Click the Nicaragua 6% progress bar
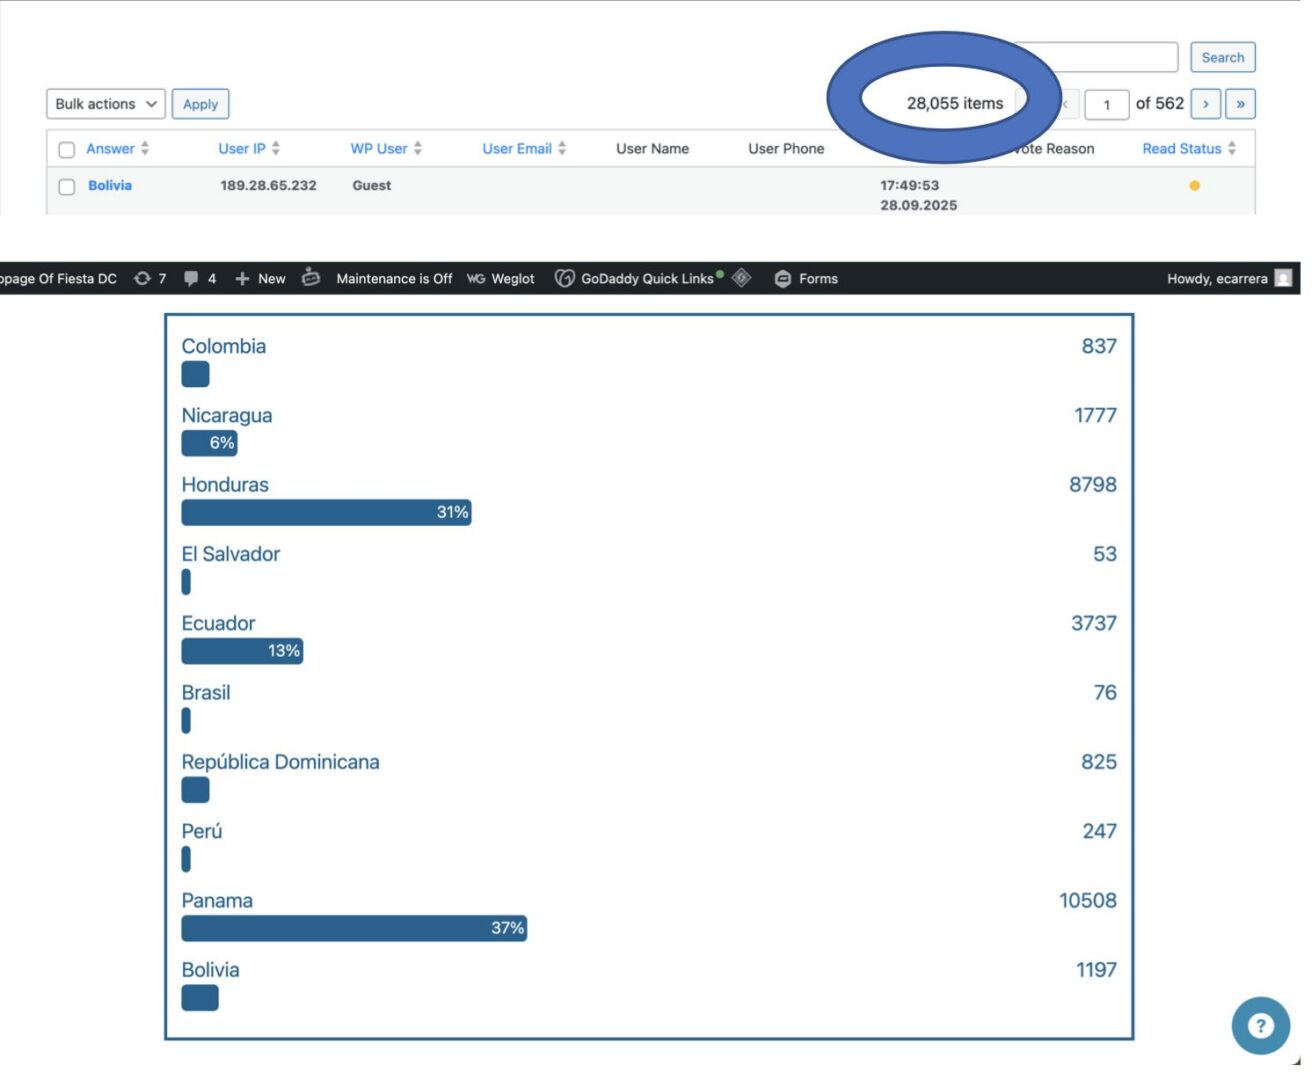Image resolution: width=1312 pixels, height=1080 pixels. [x=209, y=443]
